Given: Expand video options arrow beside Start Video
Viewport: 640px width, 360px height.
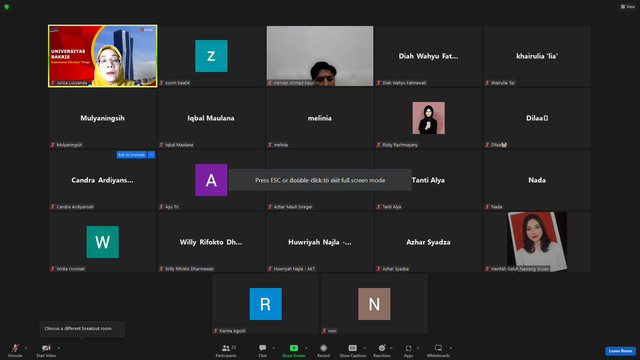Looking at the screenshot, I should tap(58, 348).
